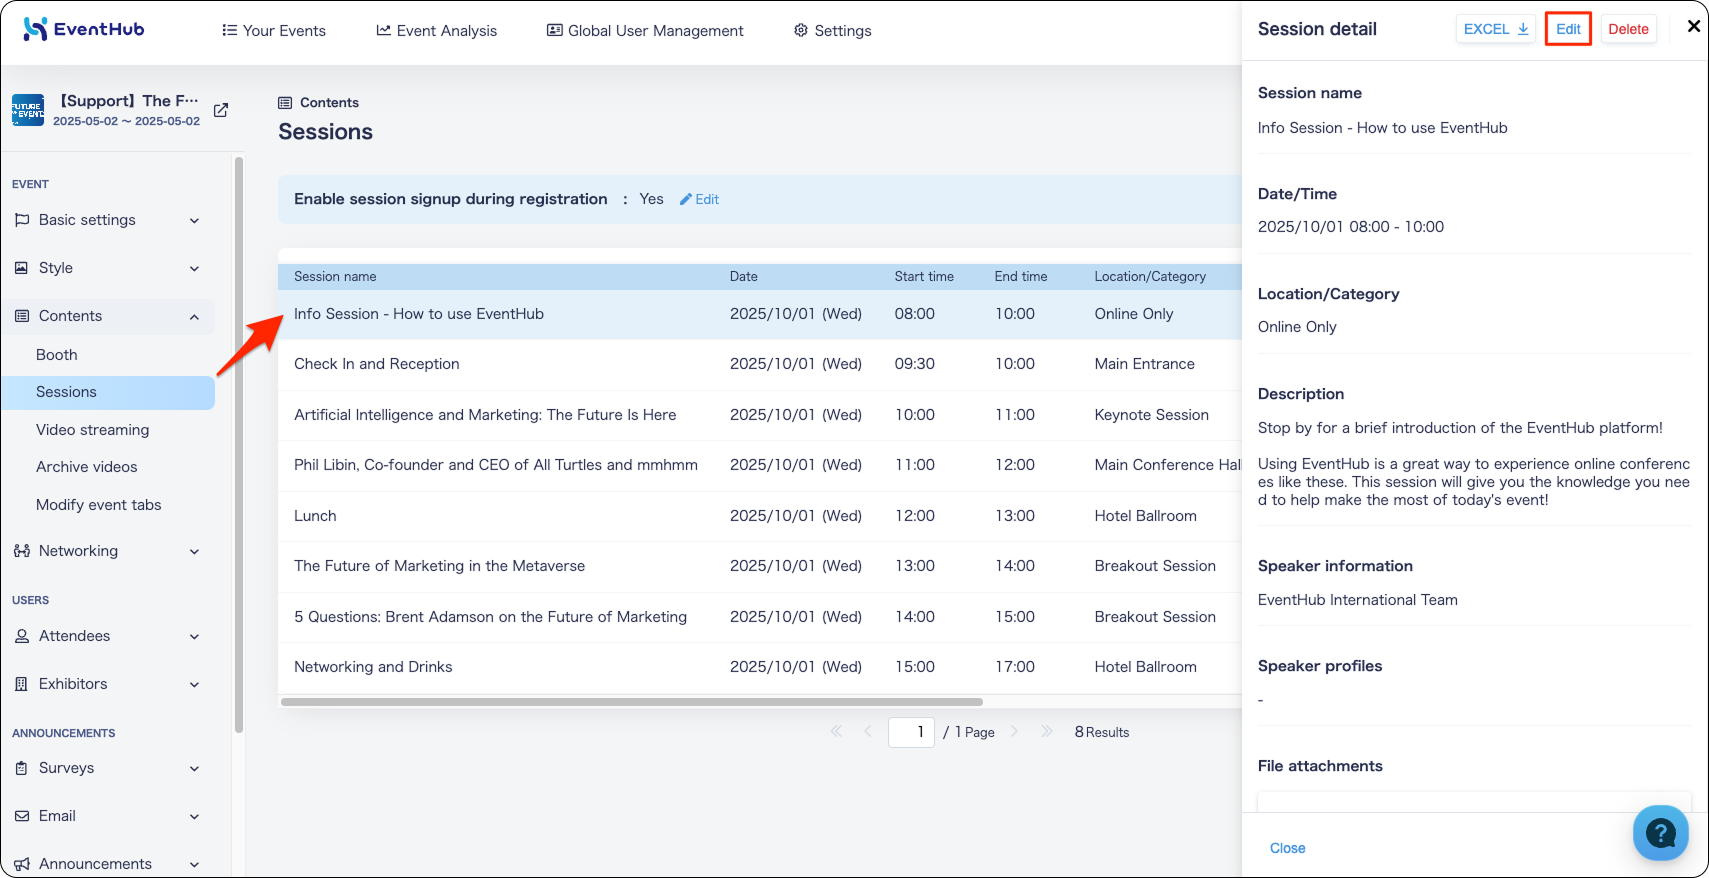Expand the Attendees section
Screen dimensions: 1709x878
pyautogui.click(x=108, y=636)
